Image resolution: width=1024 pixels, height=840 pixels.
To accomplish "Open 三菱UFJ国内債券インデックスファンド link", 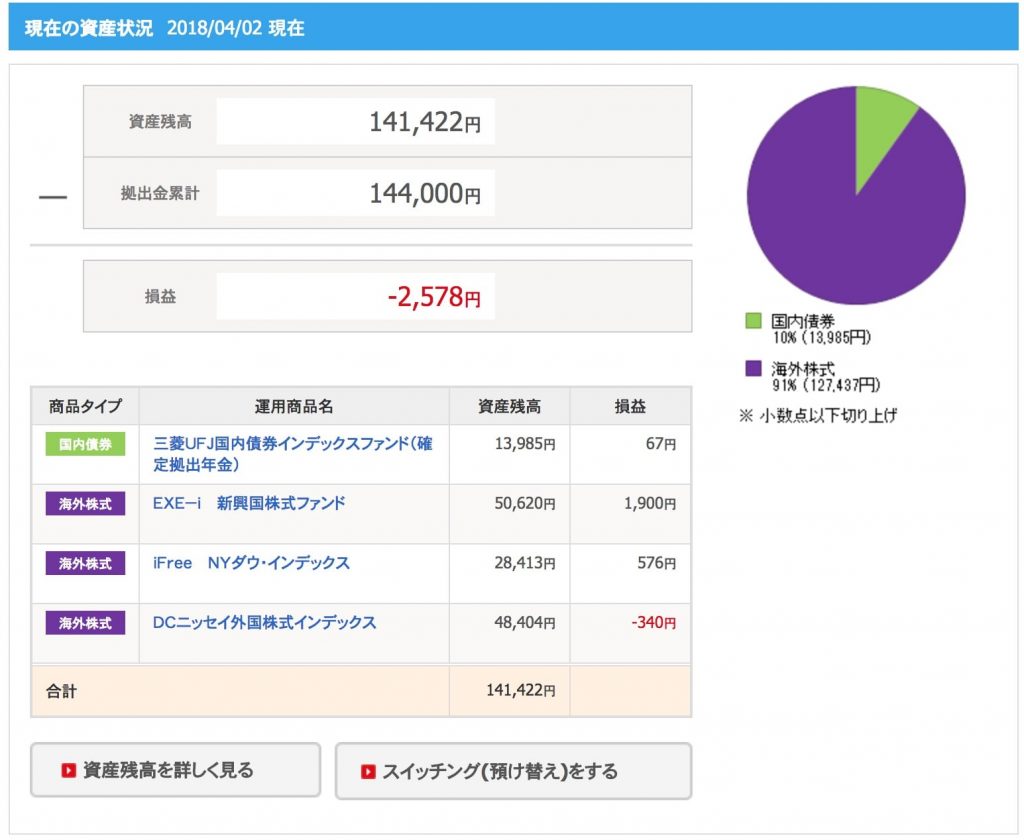I will coord(293,454).
